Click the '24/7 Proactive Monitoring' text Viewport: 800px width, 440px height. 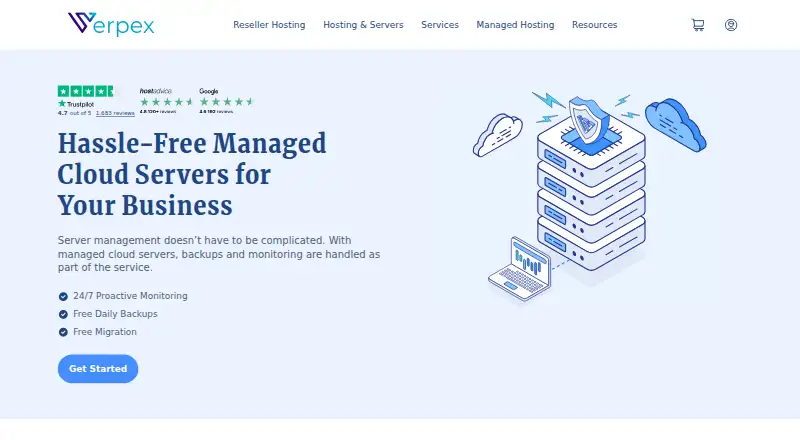pos(130,296)
